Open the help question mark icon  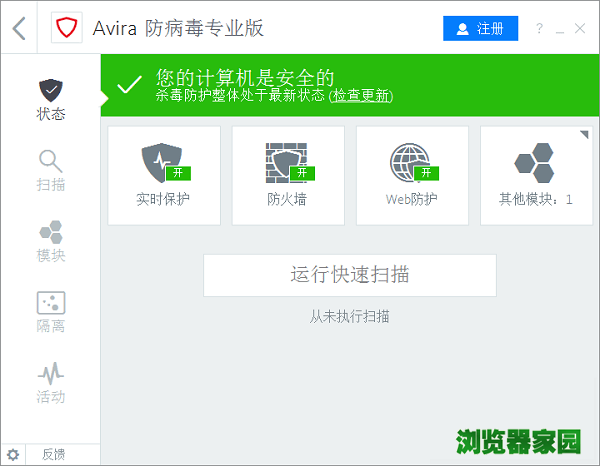[x=540, y=29]
